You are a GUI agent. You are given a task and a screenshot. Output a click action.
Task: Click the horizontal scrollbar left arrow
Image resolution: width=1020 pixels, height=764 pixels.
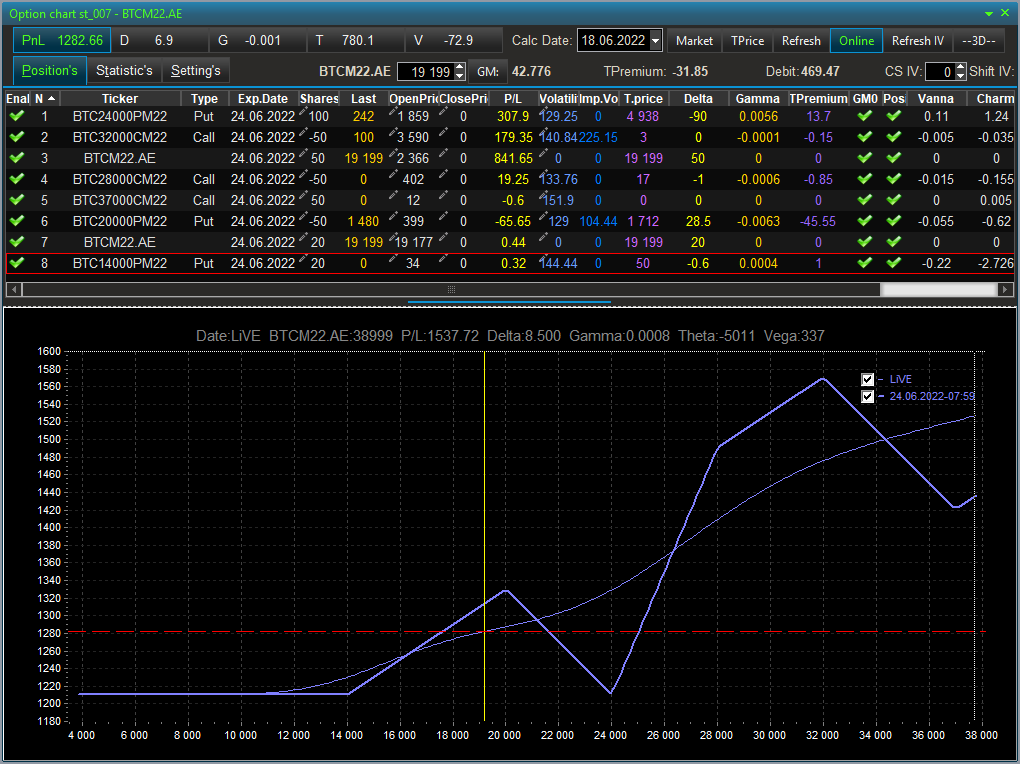(x=14, y=289)
